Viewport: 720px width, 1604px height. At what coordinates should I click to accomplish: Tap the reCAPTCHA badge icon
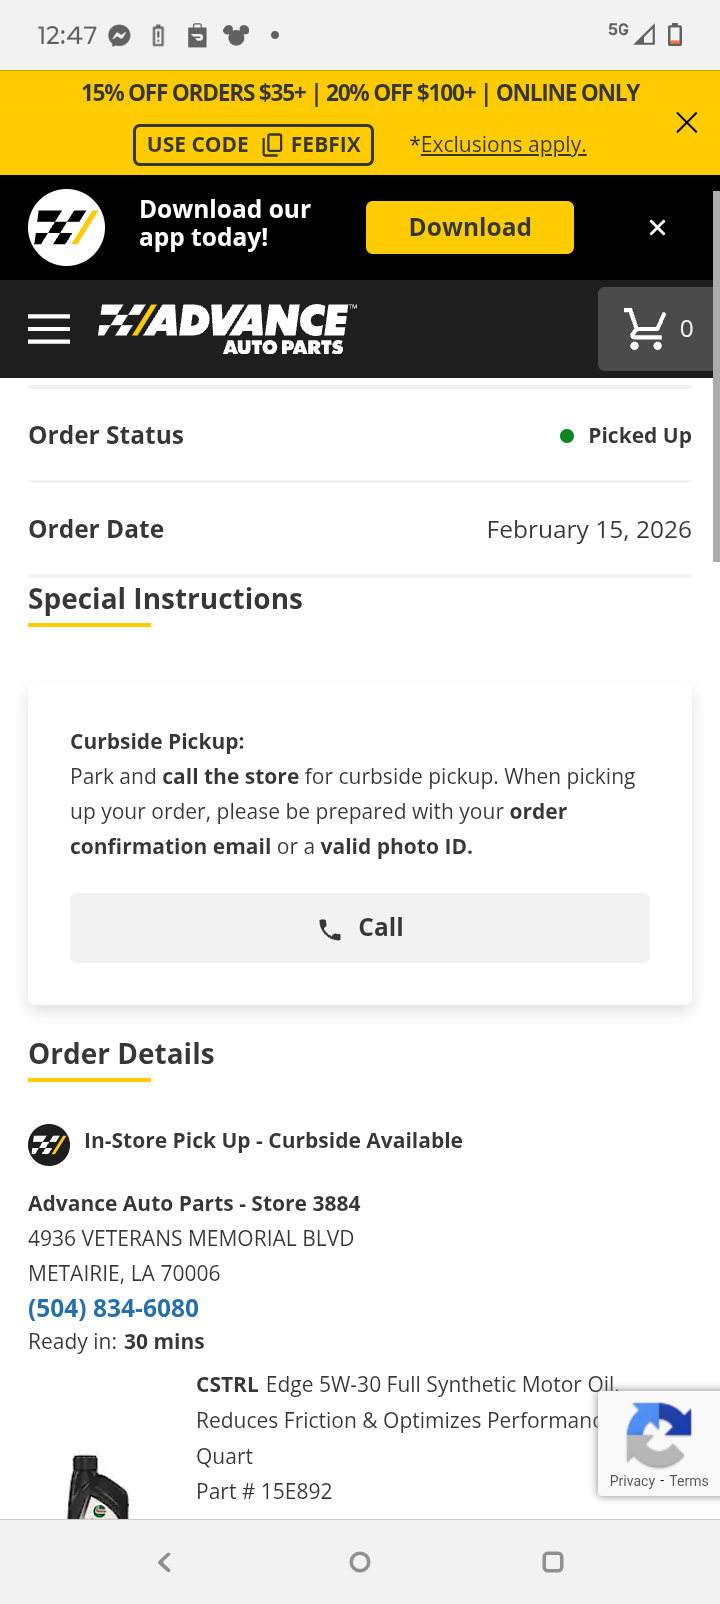coord(658,1433)
